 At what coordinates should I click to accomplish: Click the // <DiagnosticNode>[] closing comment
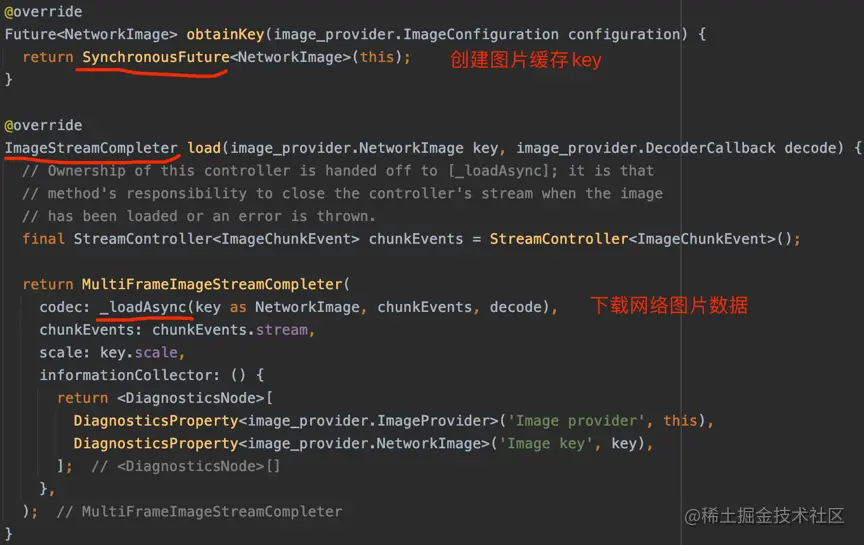point(186,466)
